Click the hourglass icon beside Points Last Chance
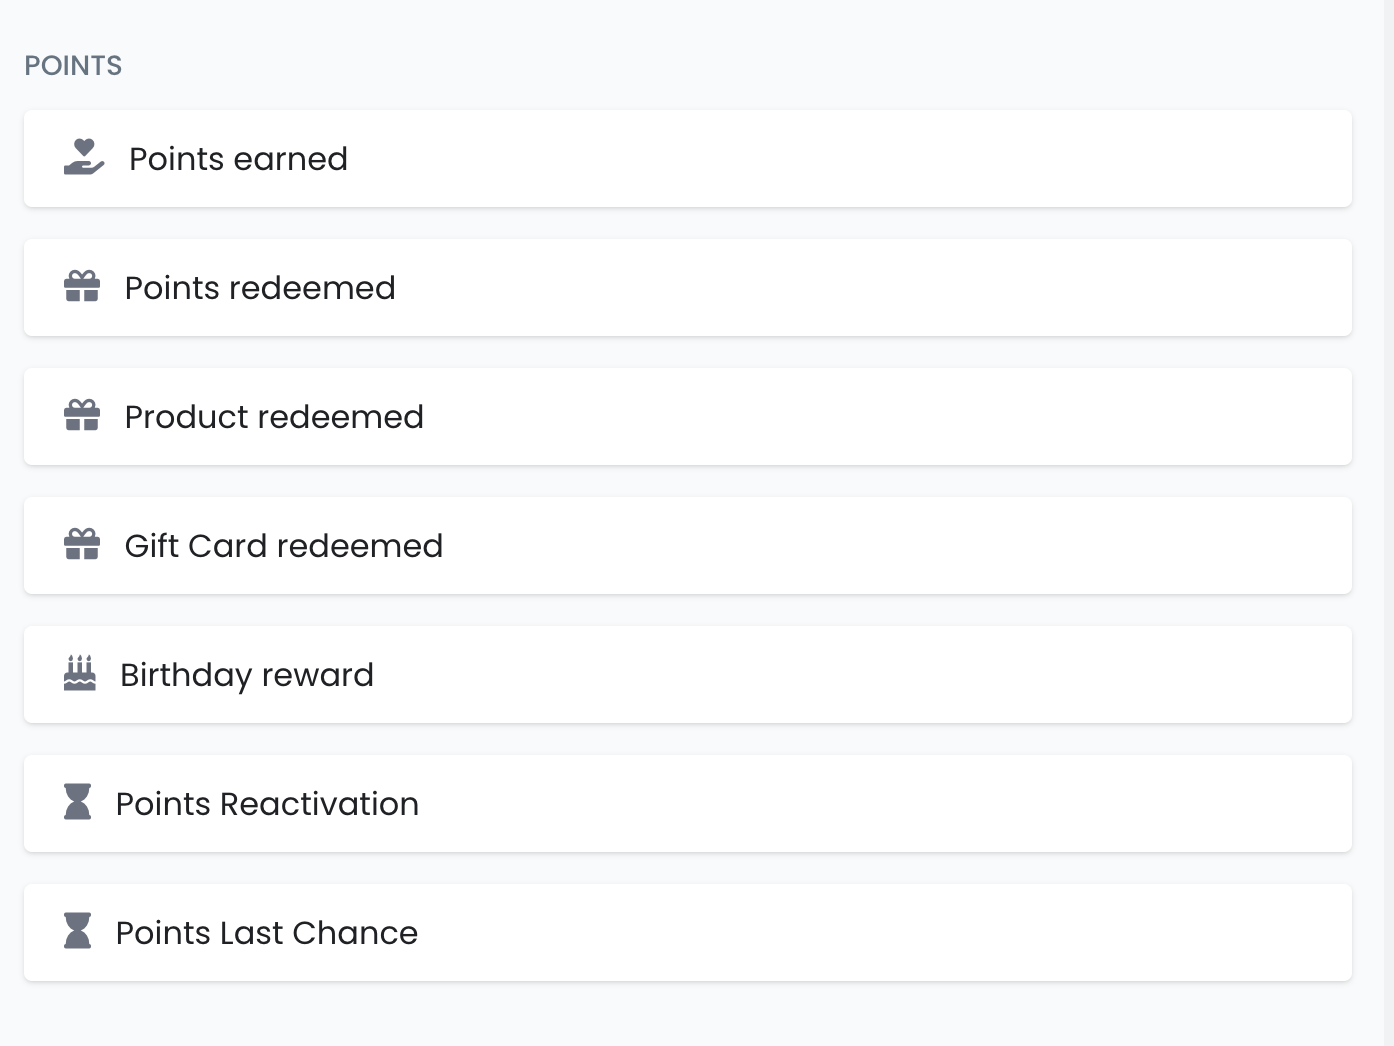Image resolution: width=1394 pixels, height=1046 pixels. tap(77, 931)
